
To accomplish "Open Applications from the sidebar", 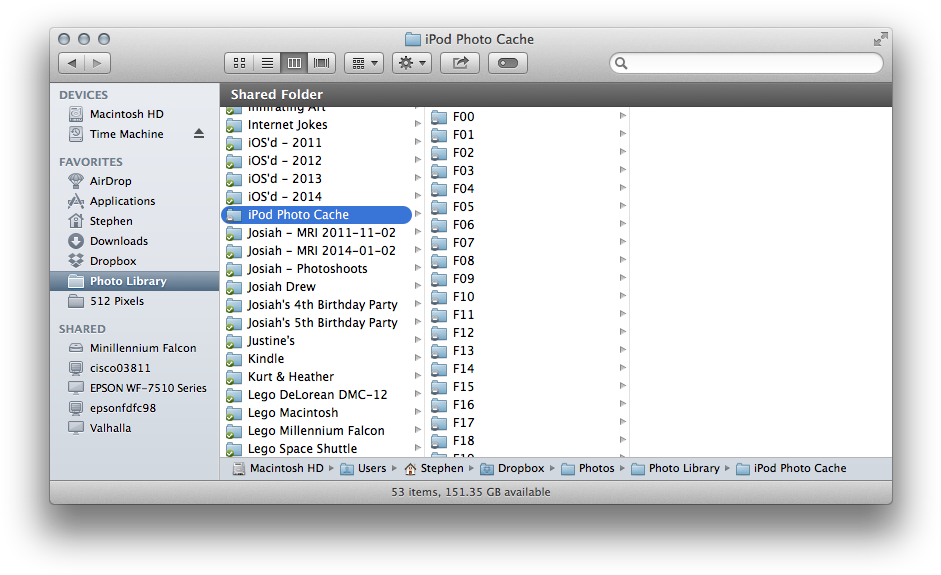I will pos(134,201).
